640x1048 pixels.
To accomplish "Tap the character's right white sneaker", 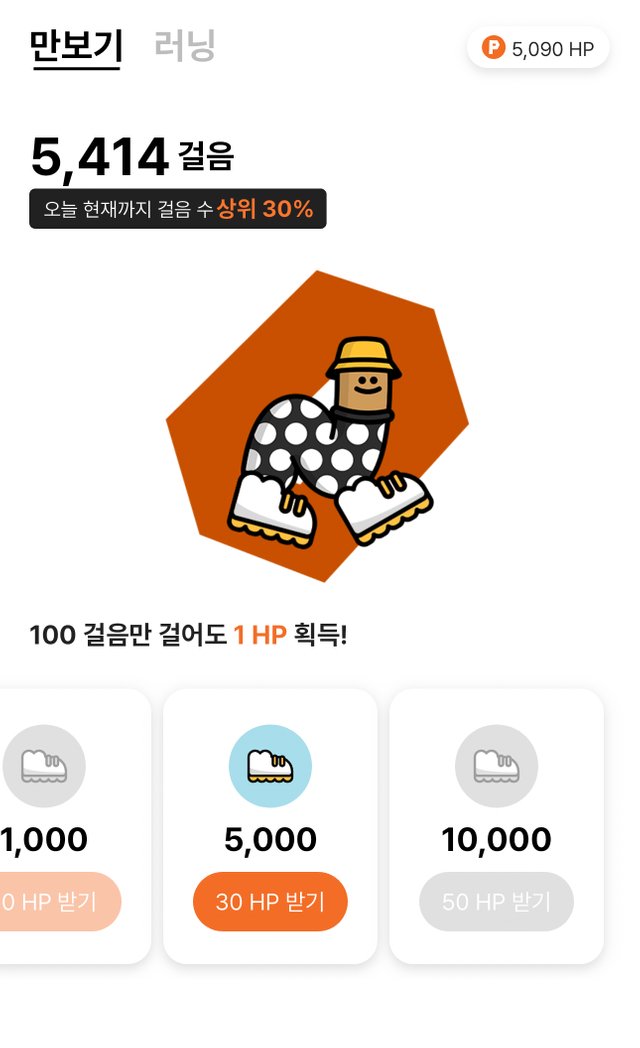I will (384, 505).
